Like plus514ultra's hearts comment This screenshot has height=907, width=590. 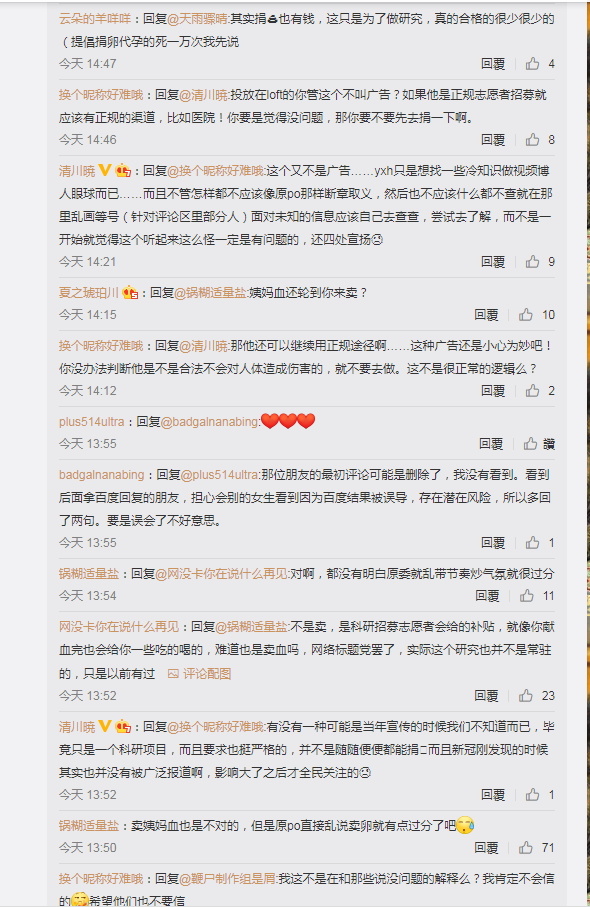[530, 444]
